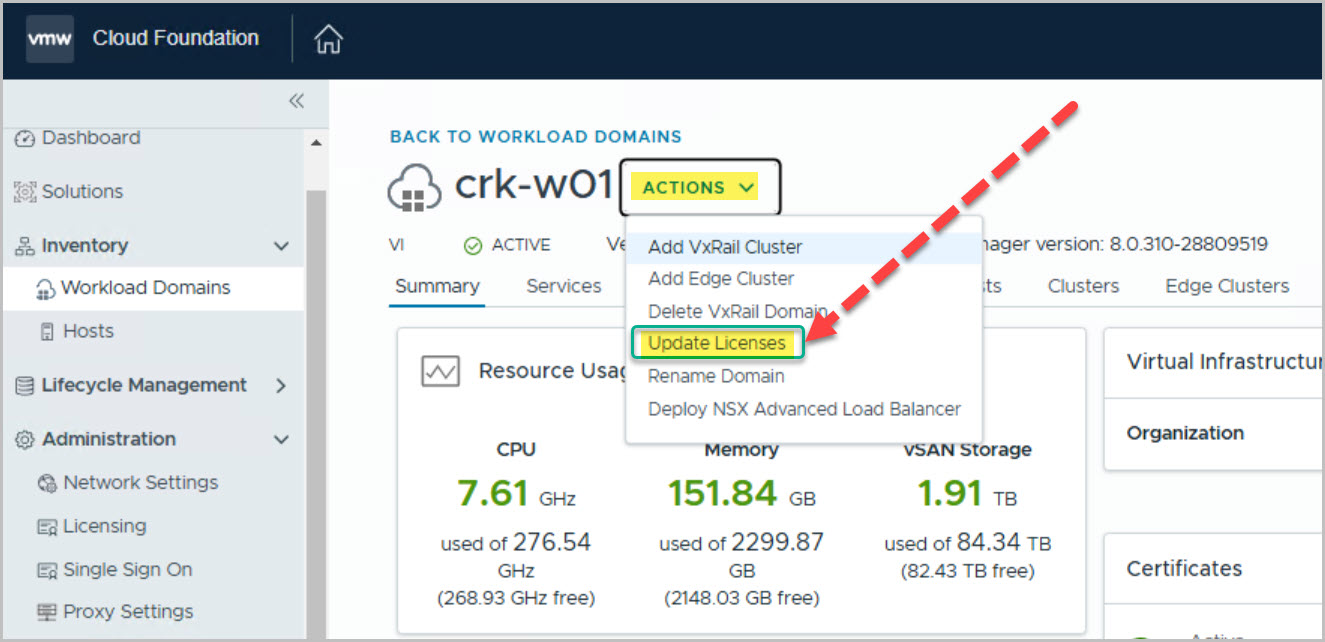Choose Add VxRail Cluster menu item
Screen dimensions: 1325x642
click(725, 247)
